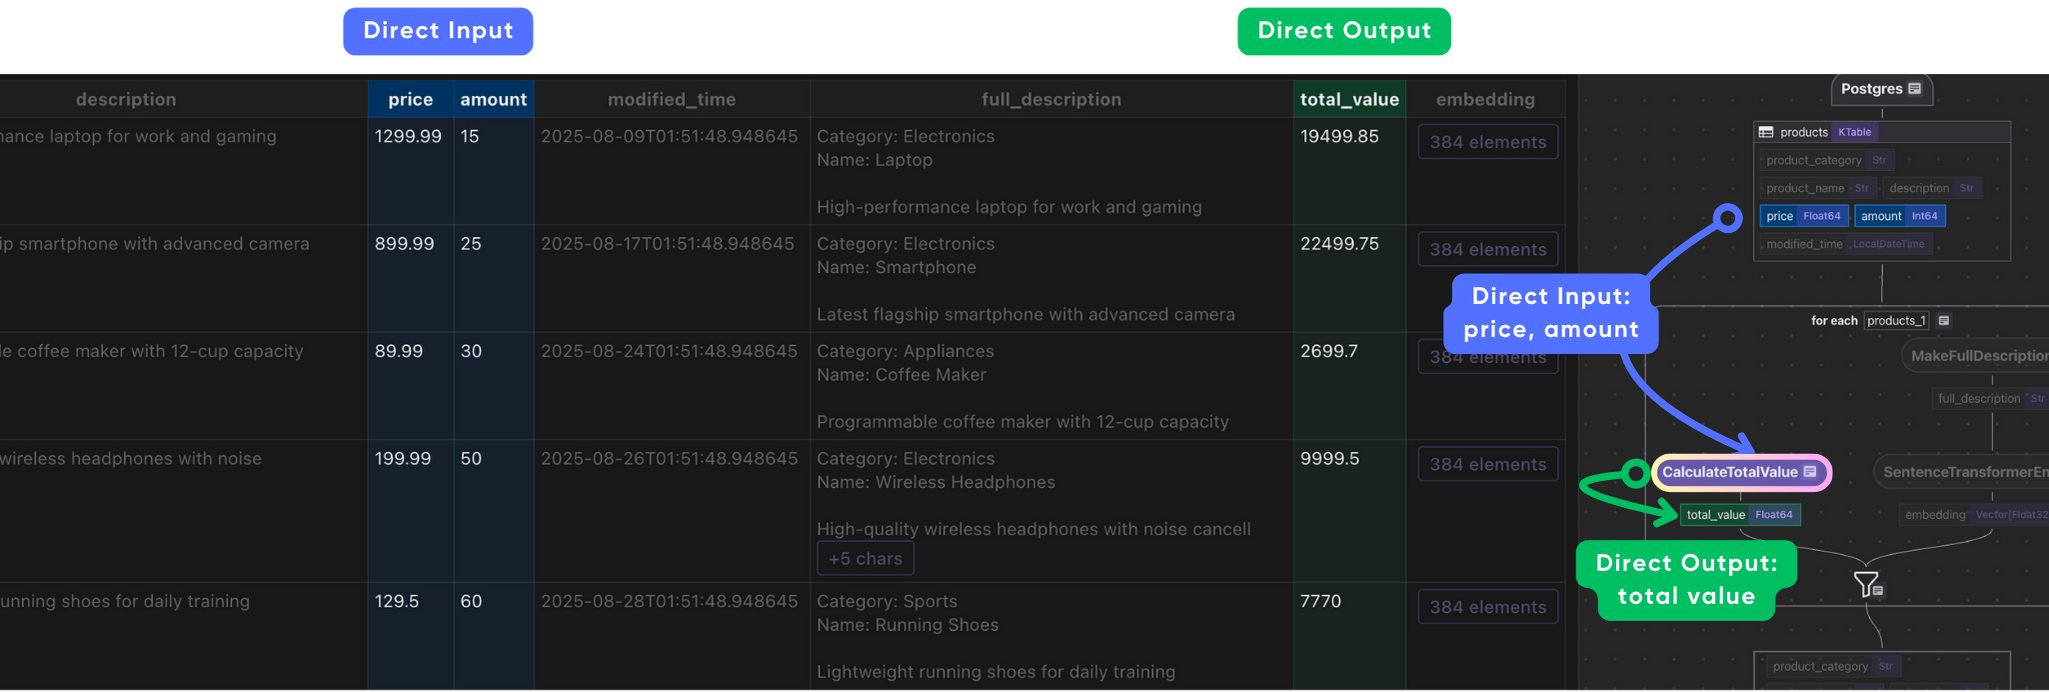The image size is (2049, 692).
Task: Select the CalculateTotalValue function node
Action: 1741,472
